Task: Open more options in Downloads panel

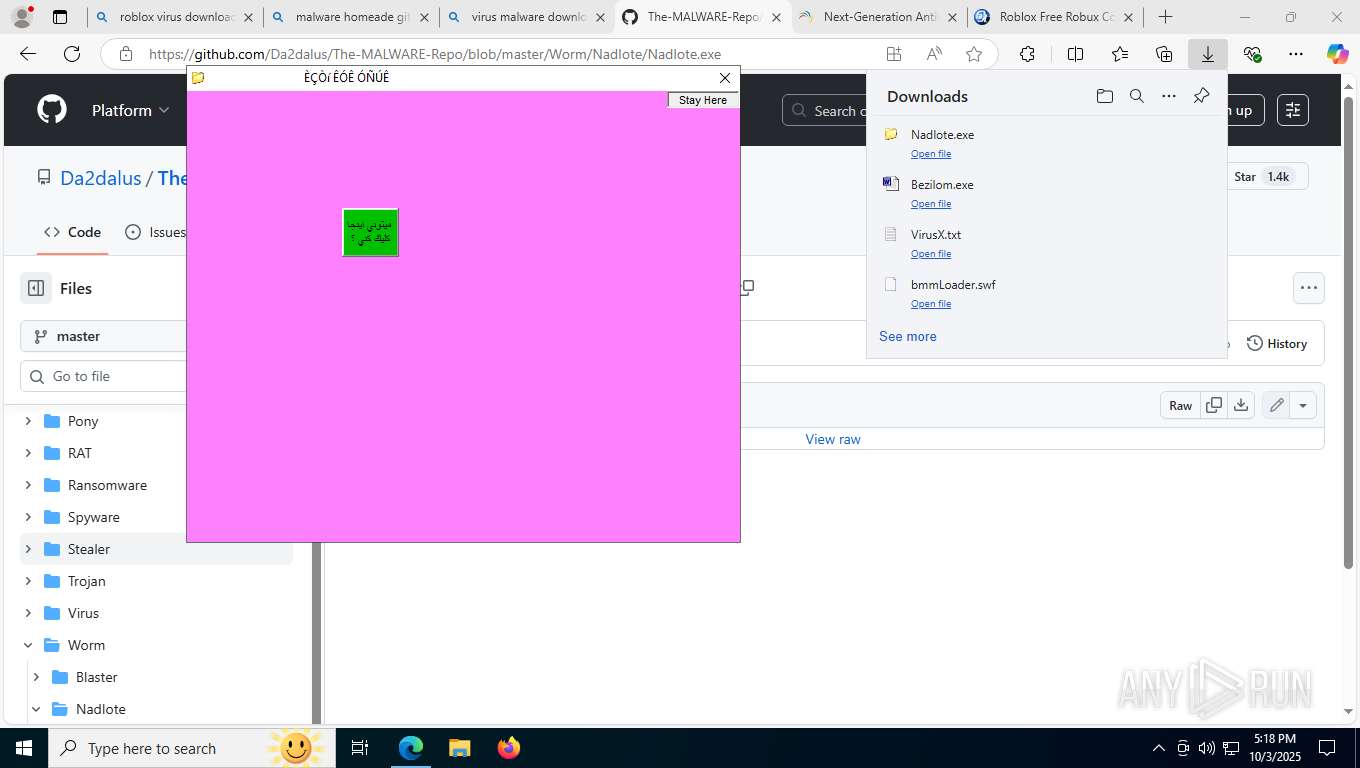Action: 1169,96
